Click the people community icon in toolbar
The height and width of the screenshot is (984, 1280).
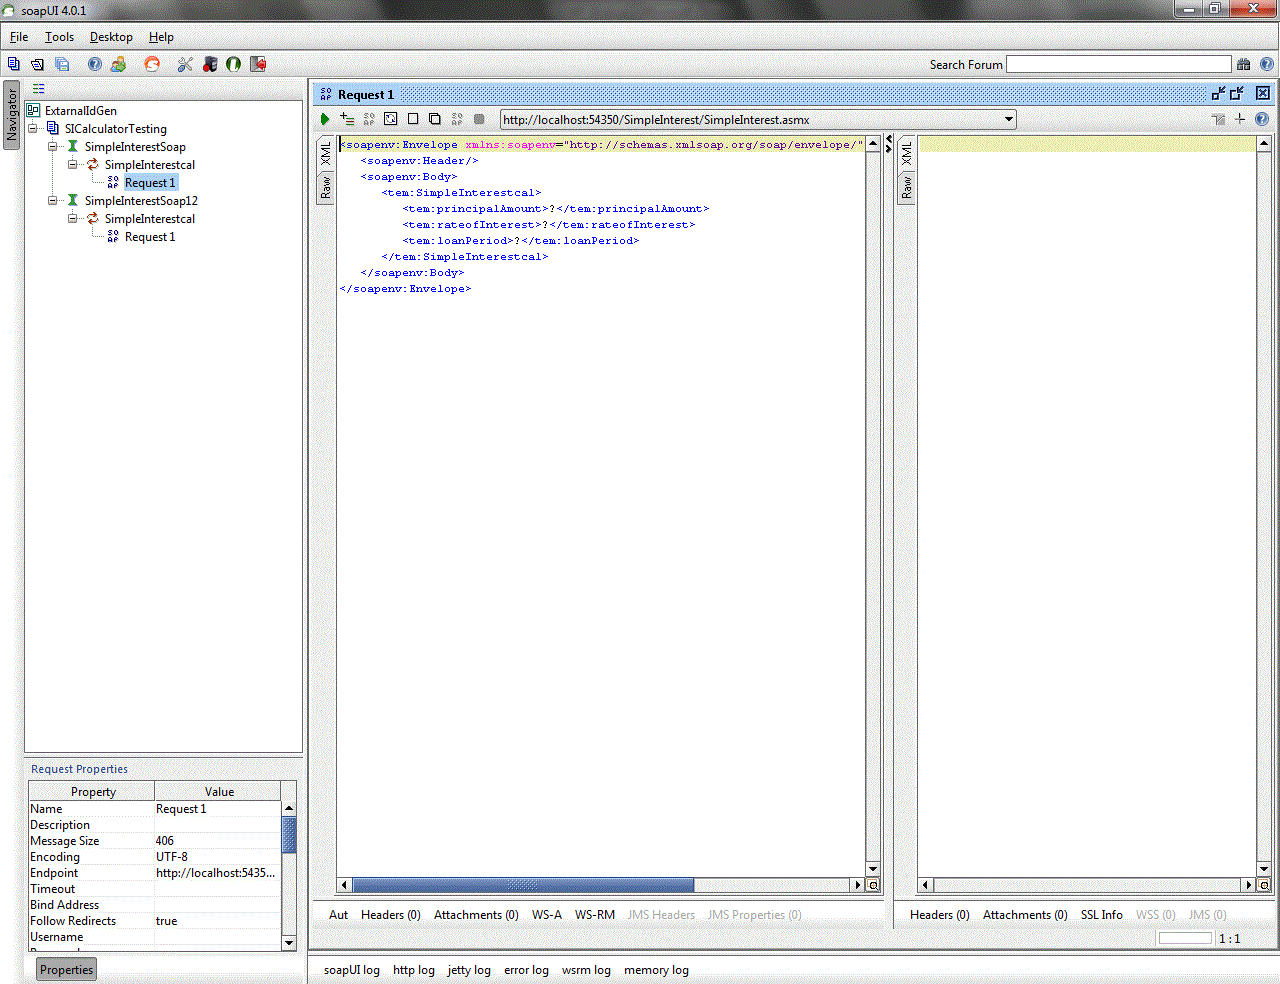[118, 64]
